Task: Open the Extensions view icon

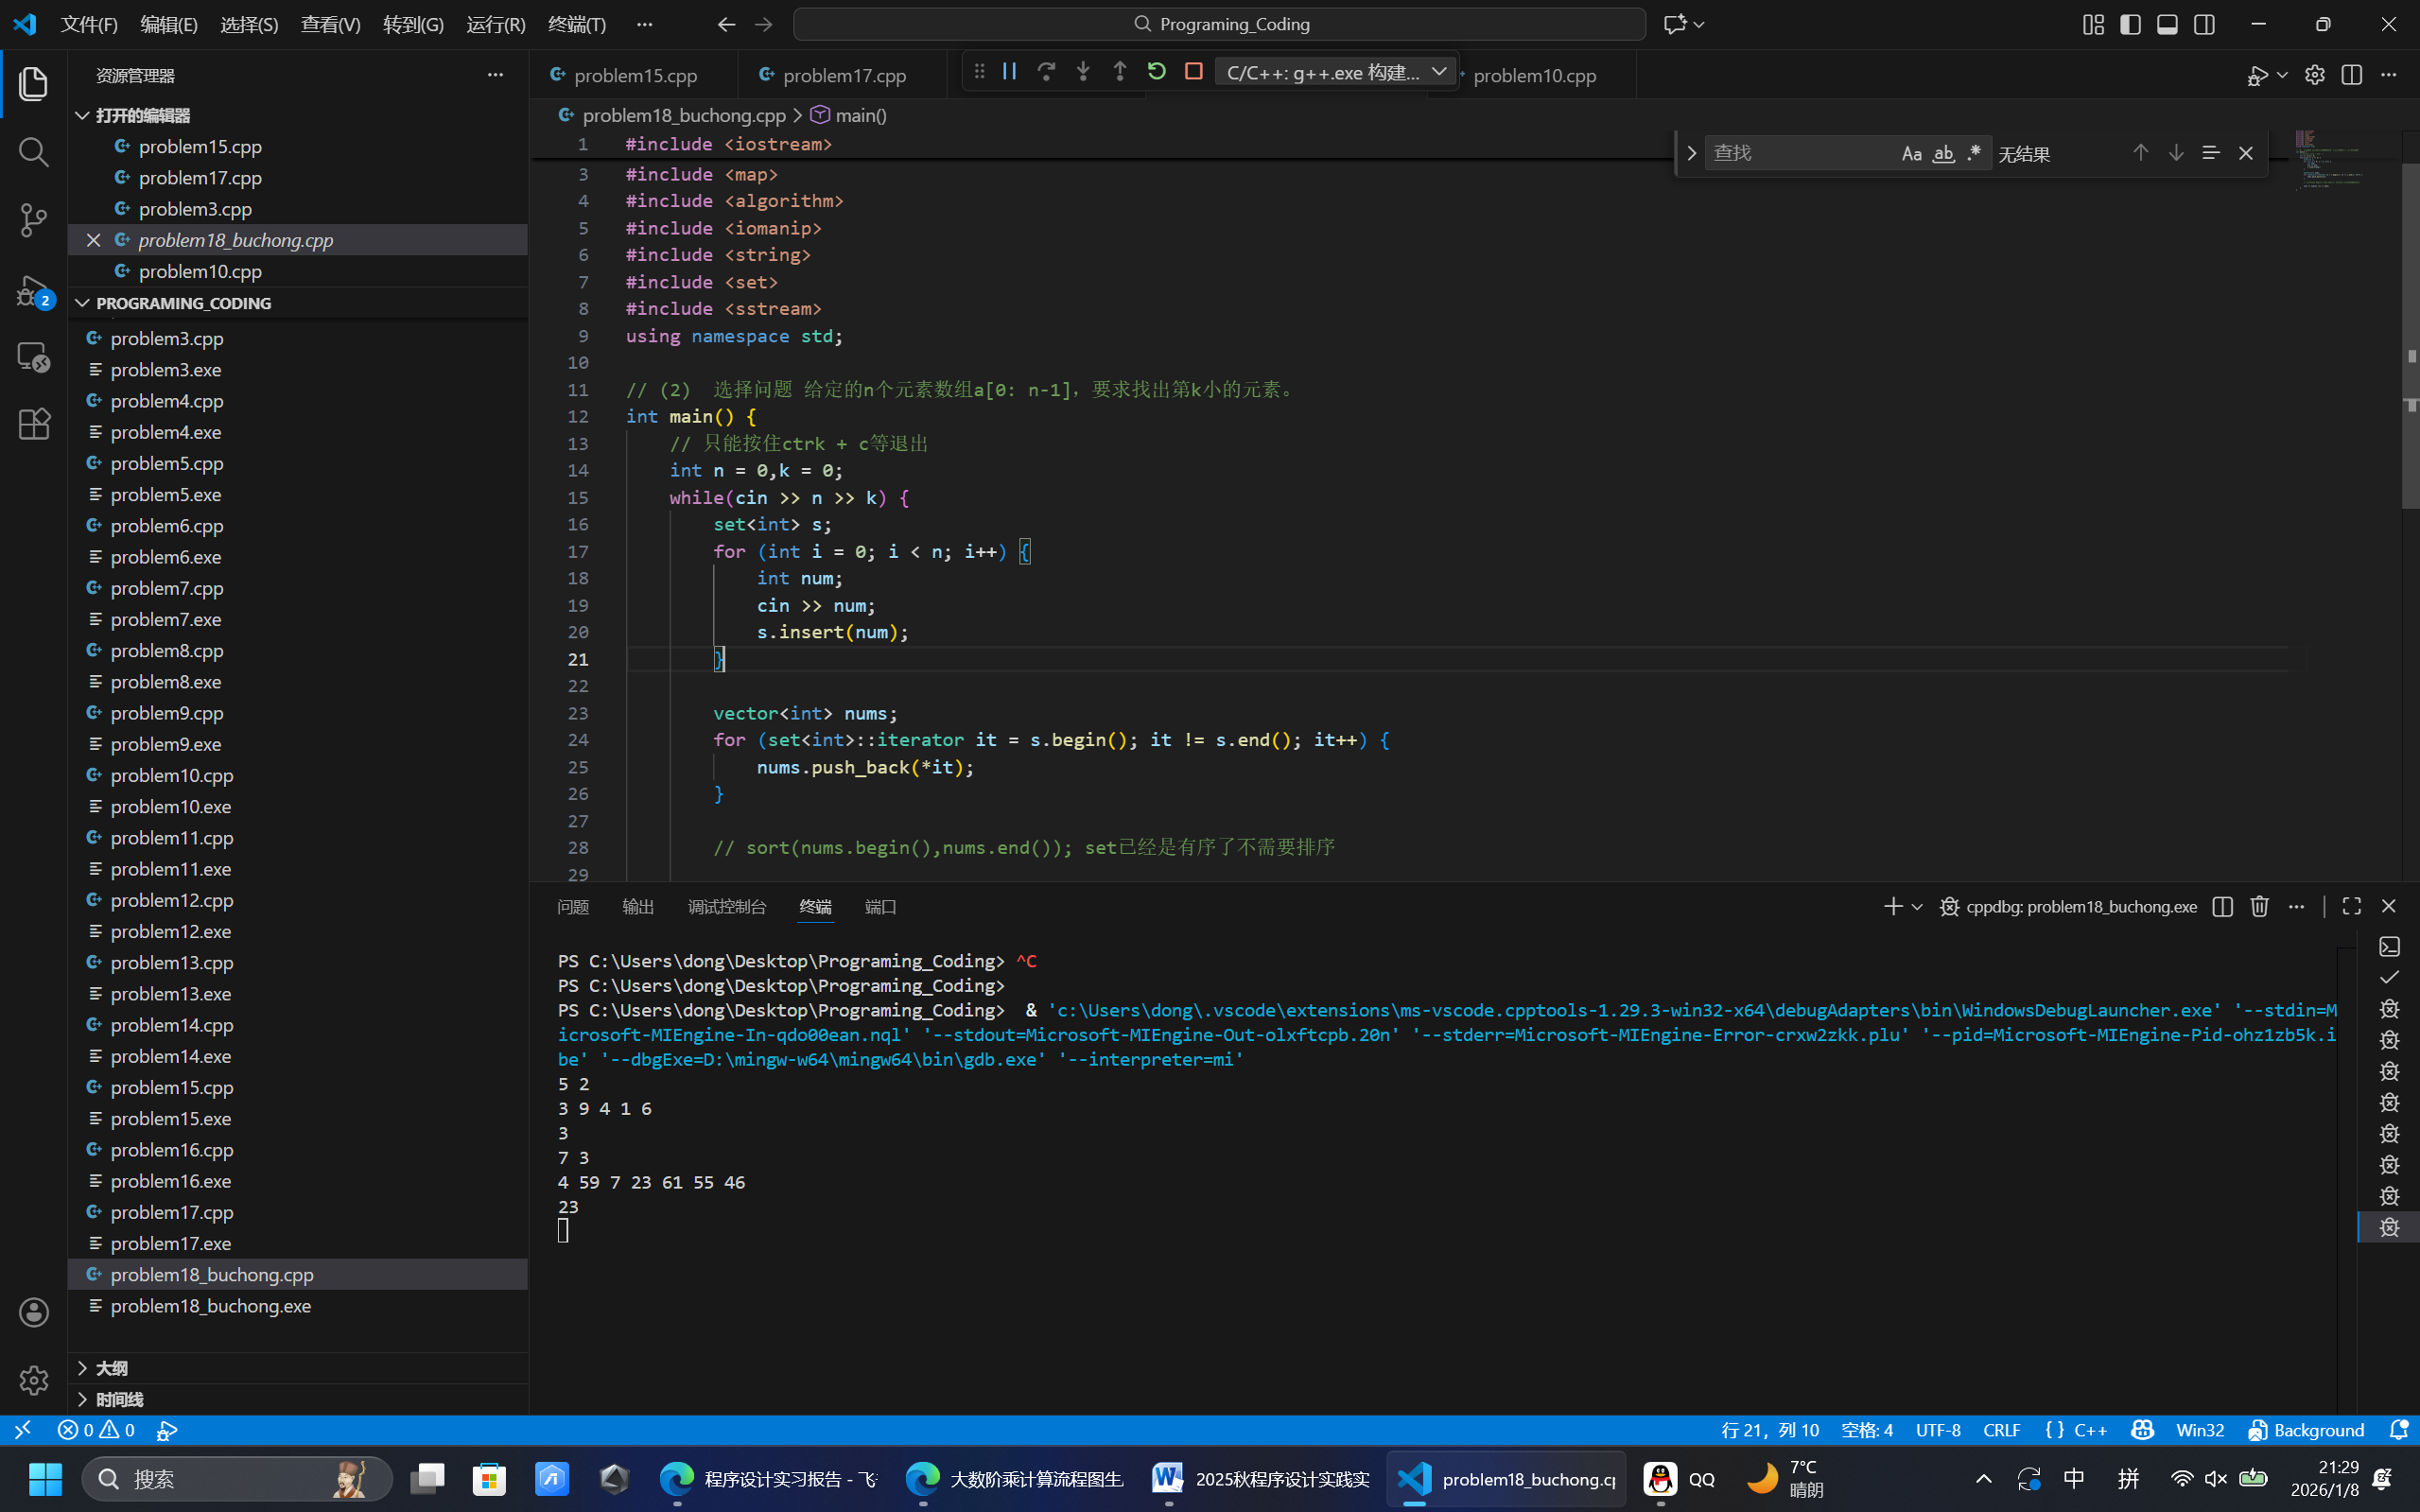Action: tap(34, 424)
